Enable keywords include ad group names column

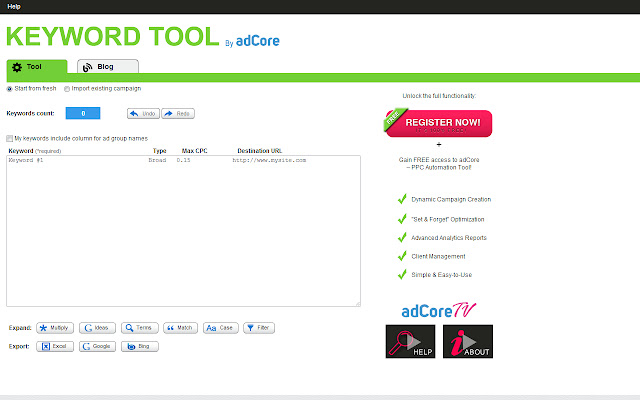[x=9, y=139]
